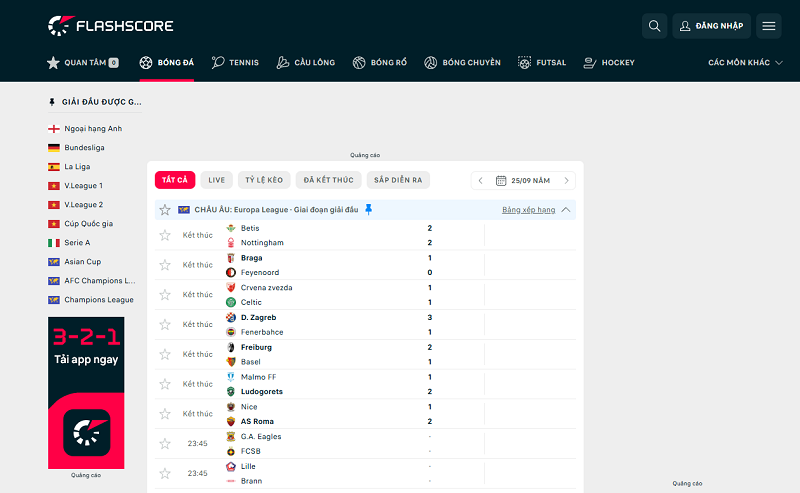Star the Betis vs Nottingham match
This screenshot has height=493, width=800.
[x=165, y=235]
